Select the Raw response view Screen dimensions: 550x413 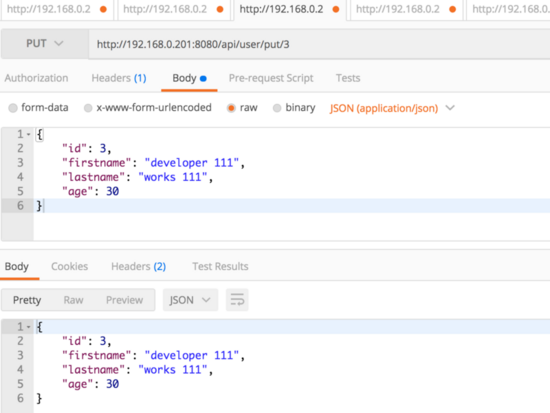pyautogui.click(x=73, y=300)
